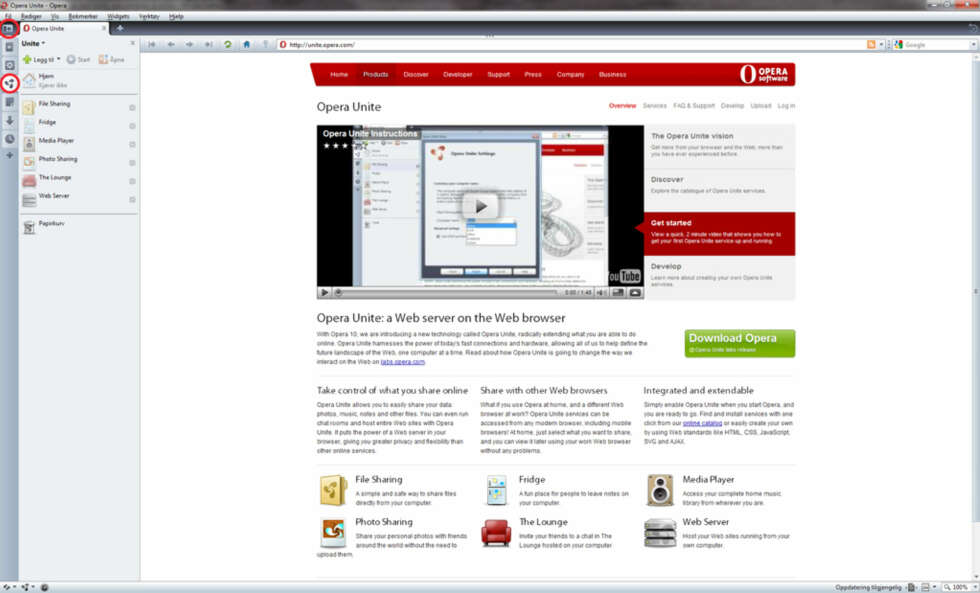Click the Web Server icon in panel
980x593 pixels.
tap(29, 199)
